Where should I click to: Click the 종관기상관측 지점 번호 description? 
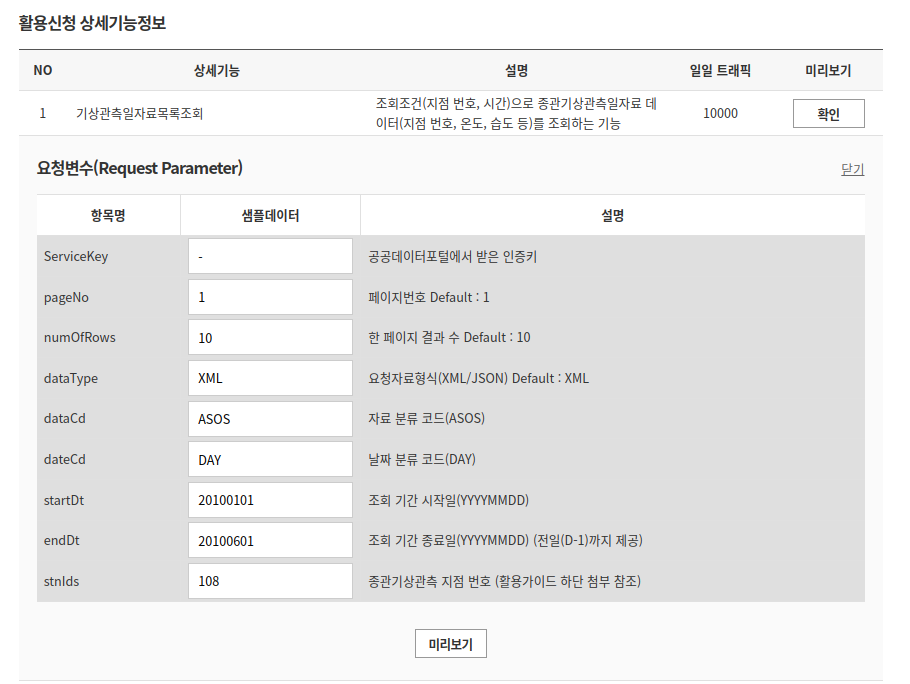point(504,581)
